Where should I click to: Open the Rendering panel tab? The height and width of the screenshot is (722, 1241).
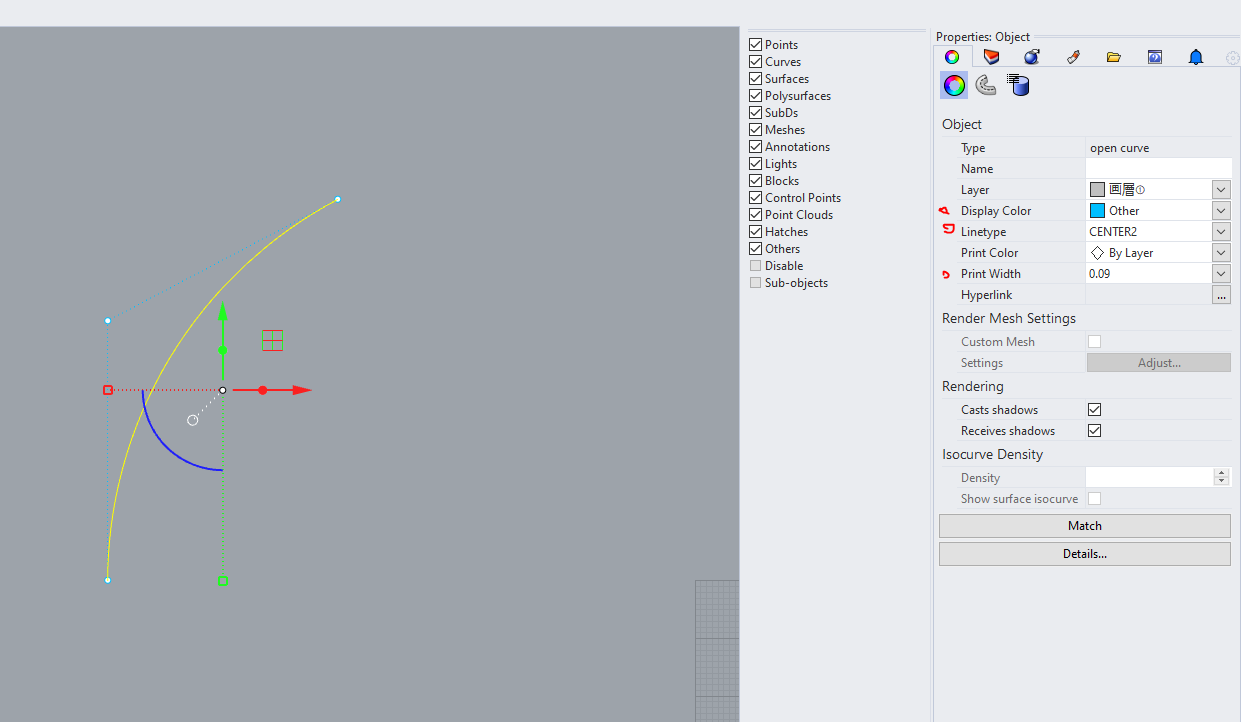point(1032,57)
